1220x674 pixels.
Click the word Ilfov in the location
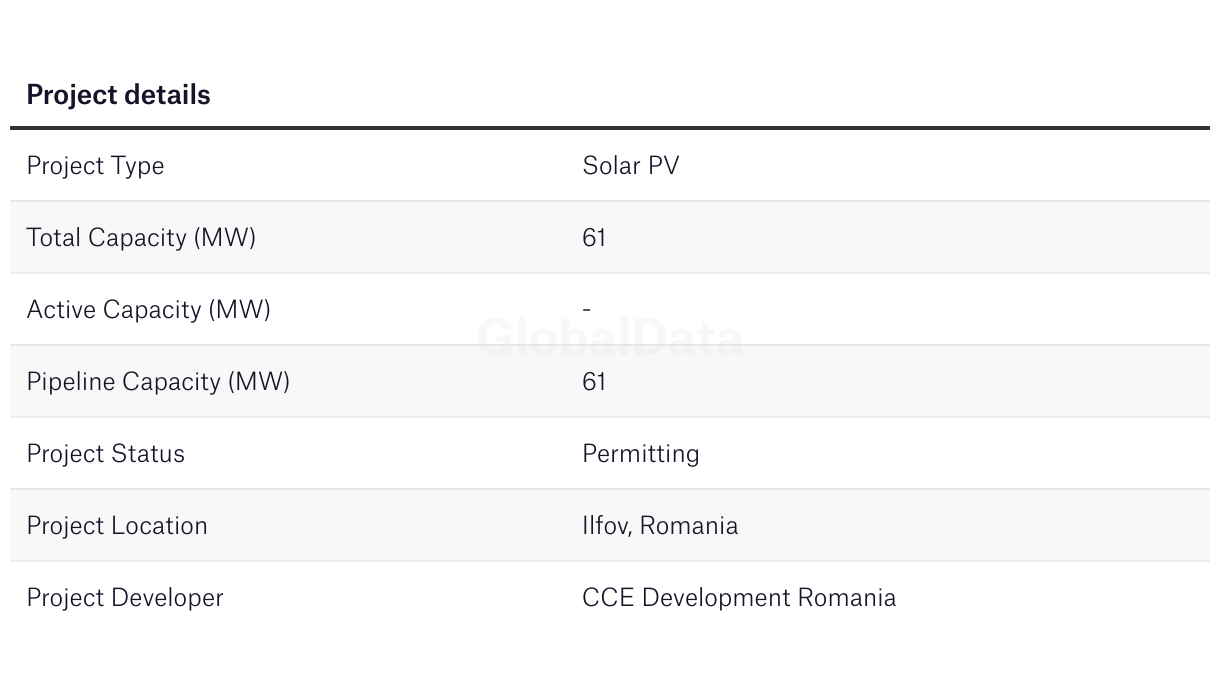[605, 526]
